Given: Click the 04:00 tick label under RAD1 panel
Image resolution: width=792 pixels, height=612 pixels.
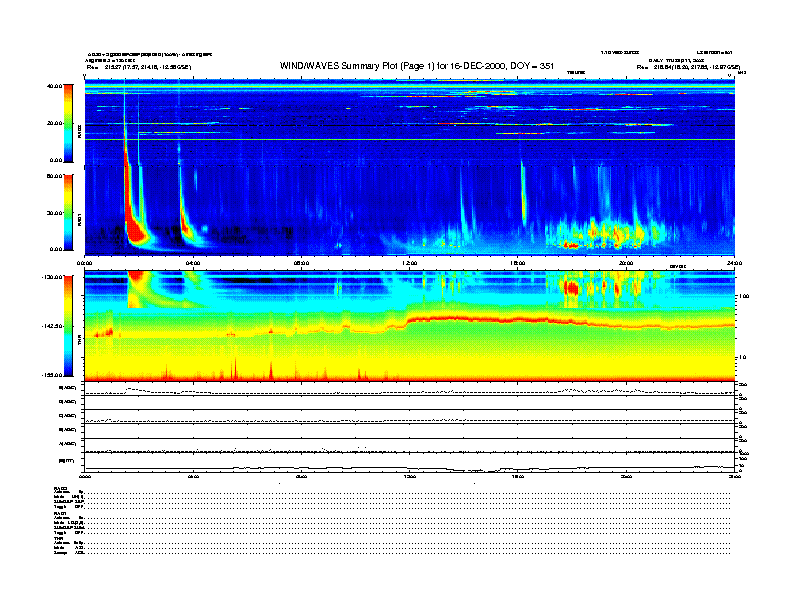Looking at the screenshot, I should pyautogui.click(x=193, y=263).
